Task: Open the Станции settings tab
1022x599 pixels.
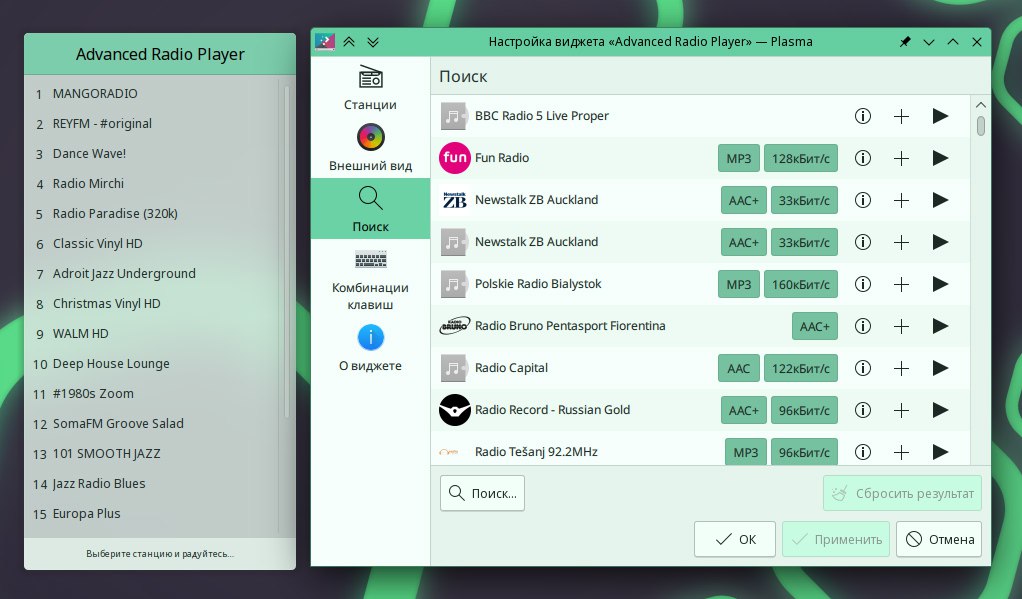Action: click(x=370, y=88)
